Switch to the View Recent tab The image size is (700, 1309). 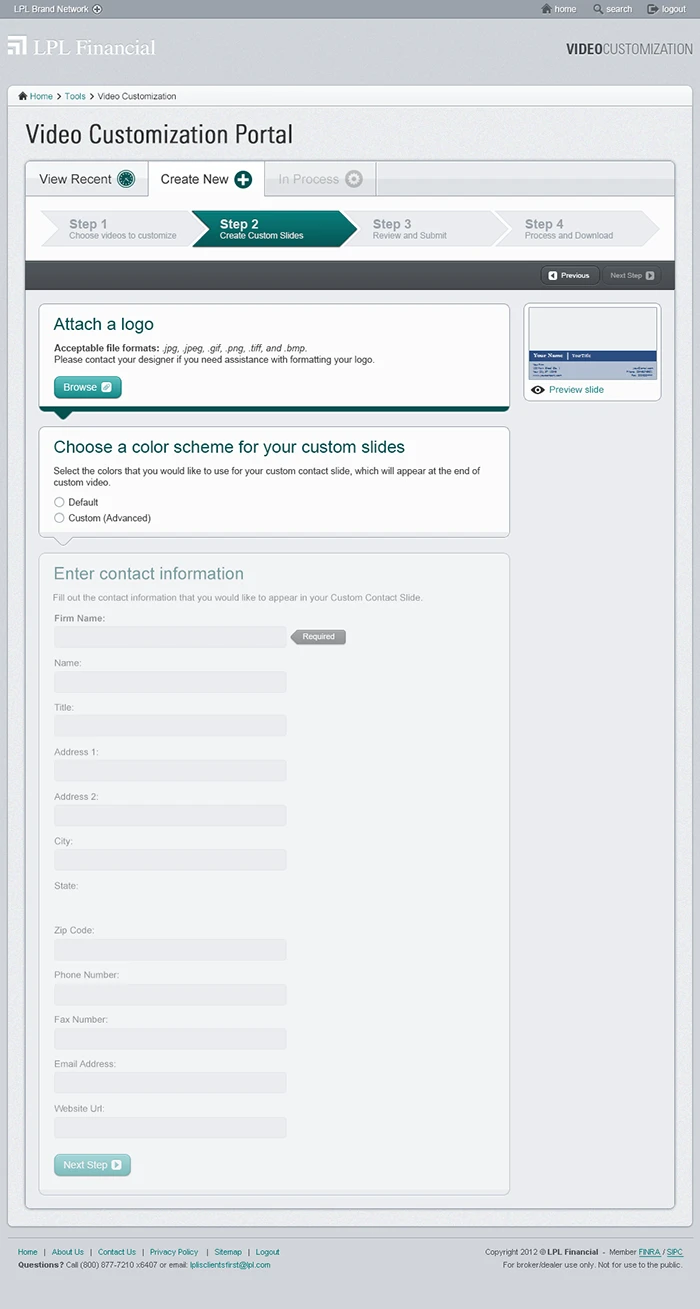click(86, 179)
